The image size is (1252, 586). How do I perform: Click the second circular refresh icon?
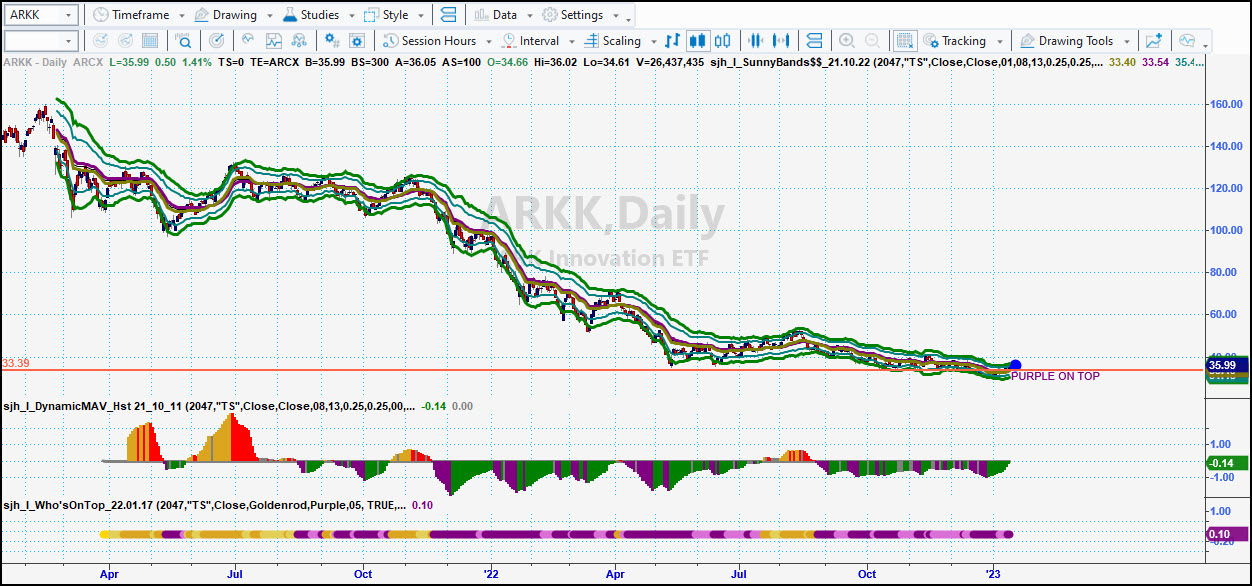(125, 41)
